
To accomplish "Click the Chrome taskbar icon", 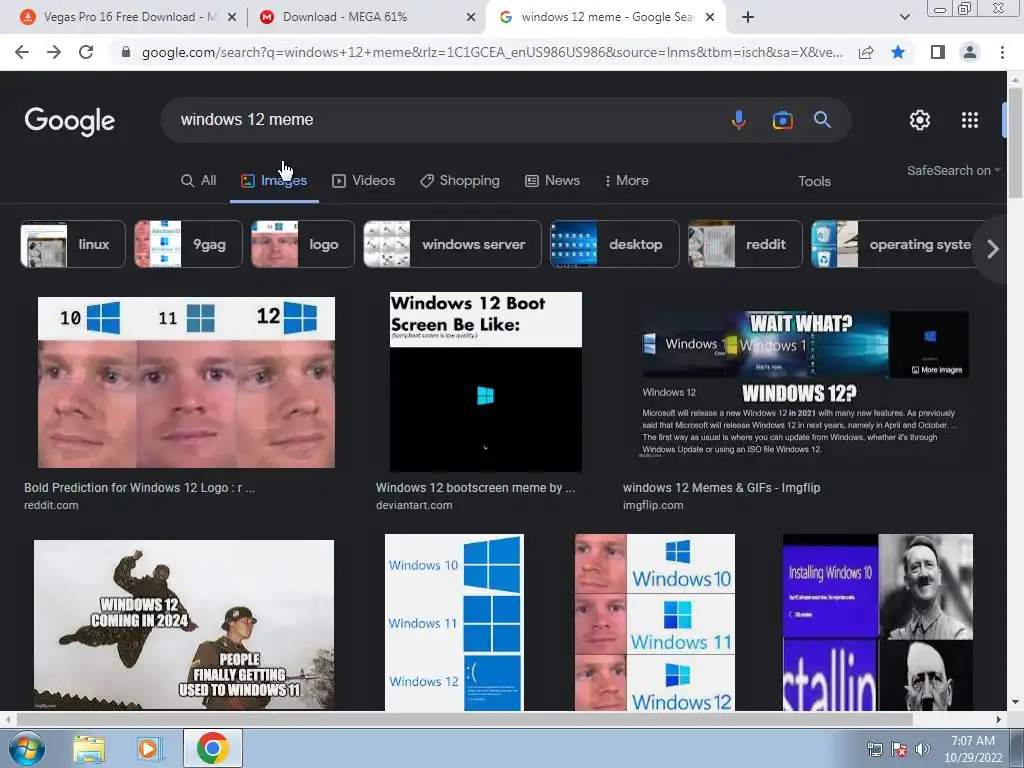I will (213, 748).
